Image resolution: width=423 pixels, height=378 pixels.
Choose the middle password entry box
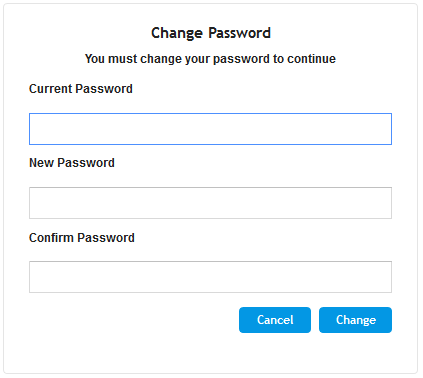point(210,203)
